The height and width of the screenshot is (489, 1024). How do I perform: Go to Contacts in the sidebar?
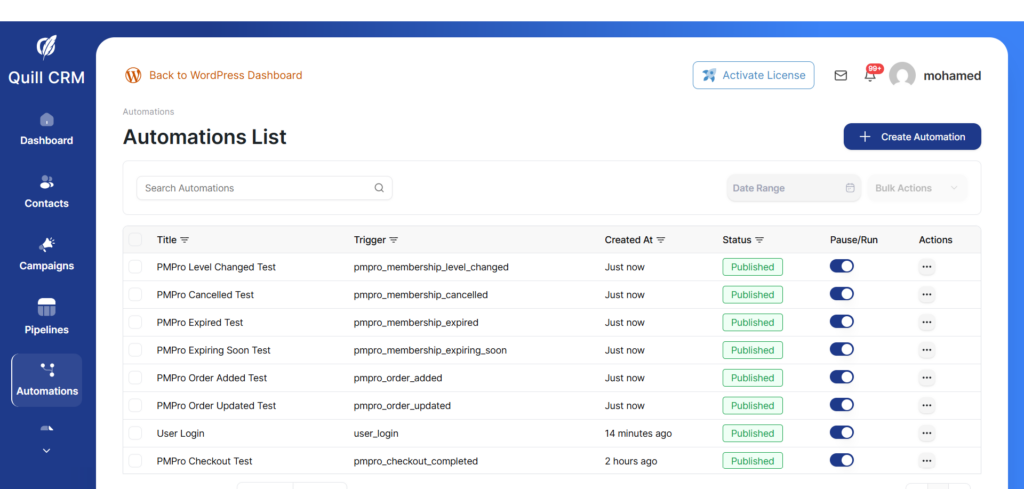pos(46,191)
